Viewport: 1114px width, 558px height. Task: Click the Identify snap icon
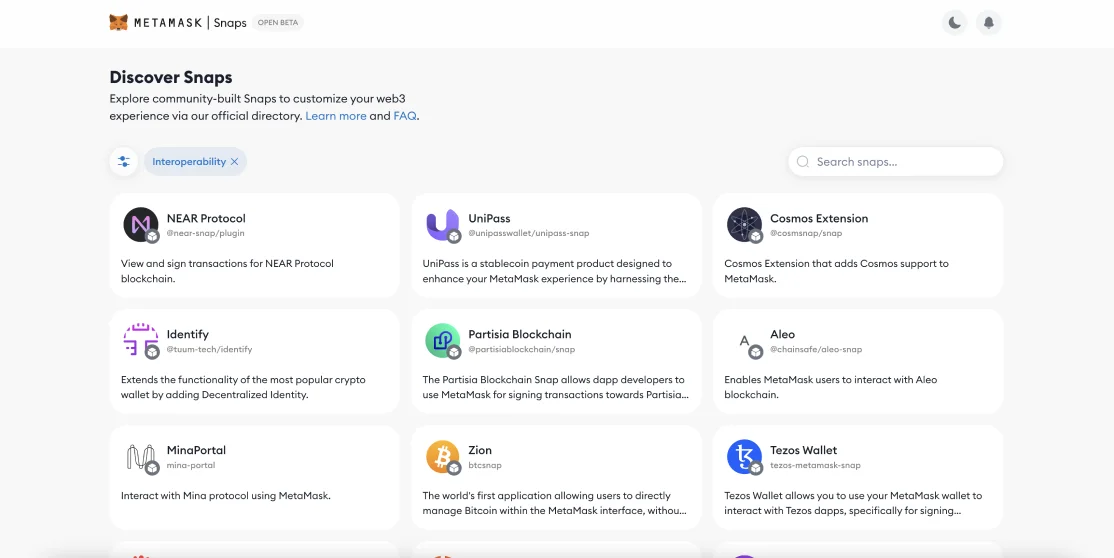(141, 340)
